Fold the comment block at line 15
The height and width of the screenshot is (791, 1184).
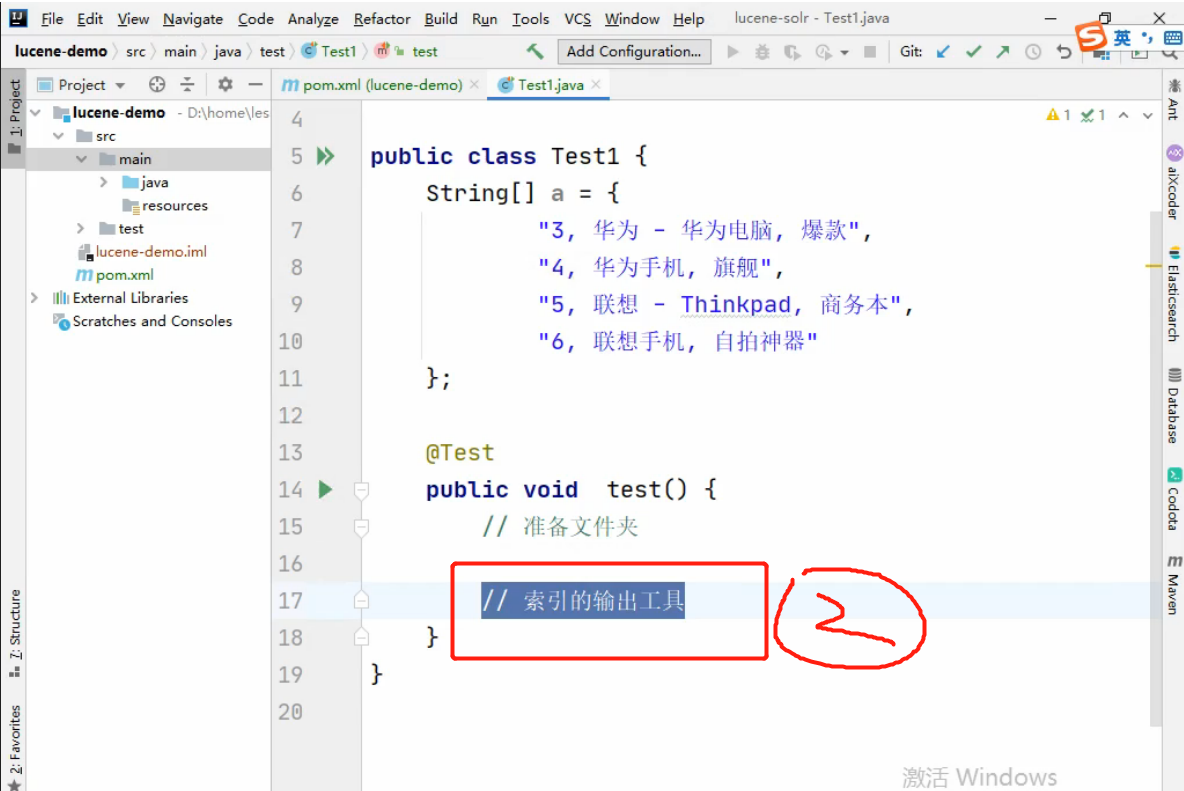[362, 527]
